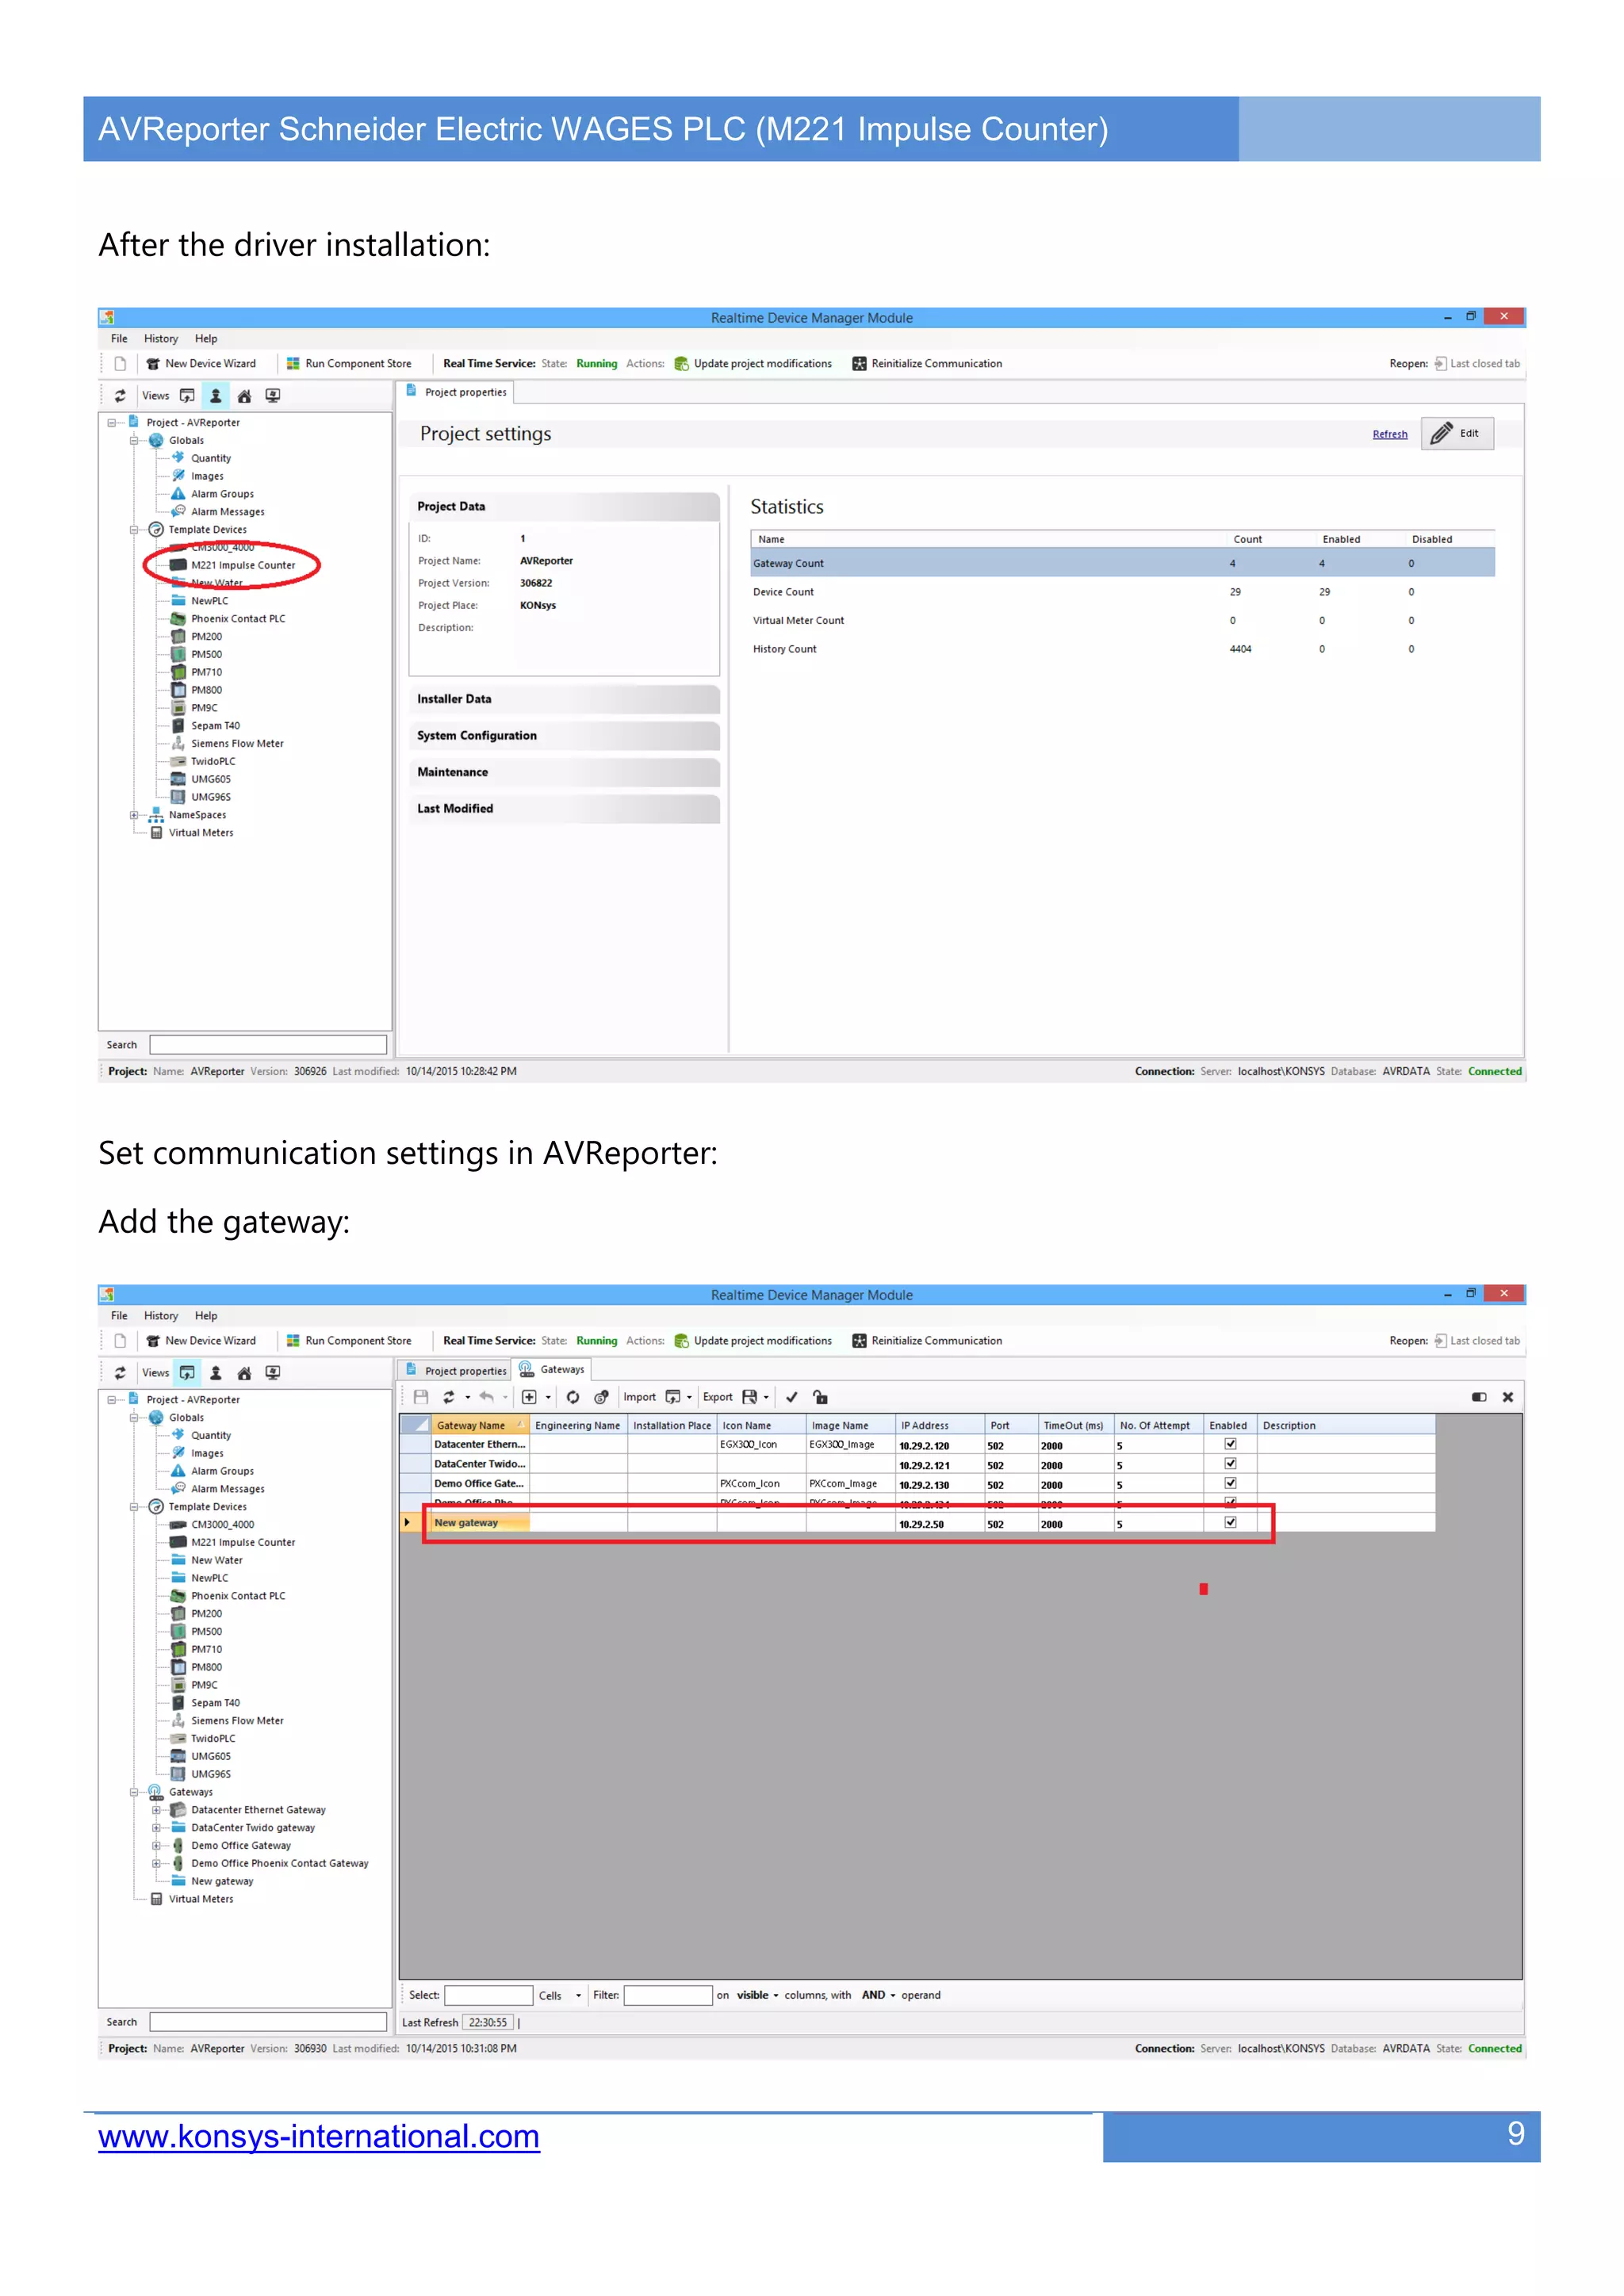Click the save icon in Gateways toolbar
Viewport: 1624px width, 2296px height.
tap(421, 1397)
